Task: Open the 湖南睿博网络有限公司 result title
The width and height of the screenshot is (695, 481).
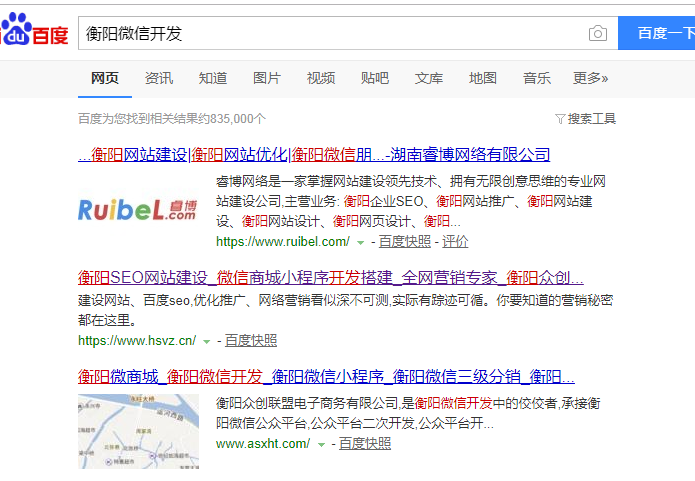Action: (314, 155)
